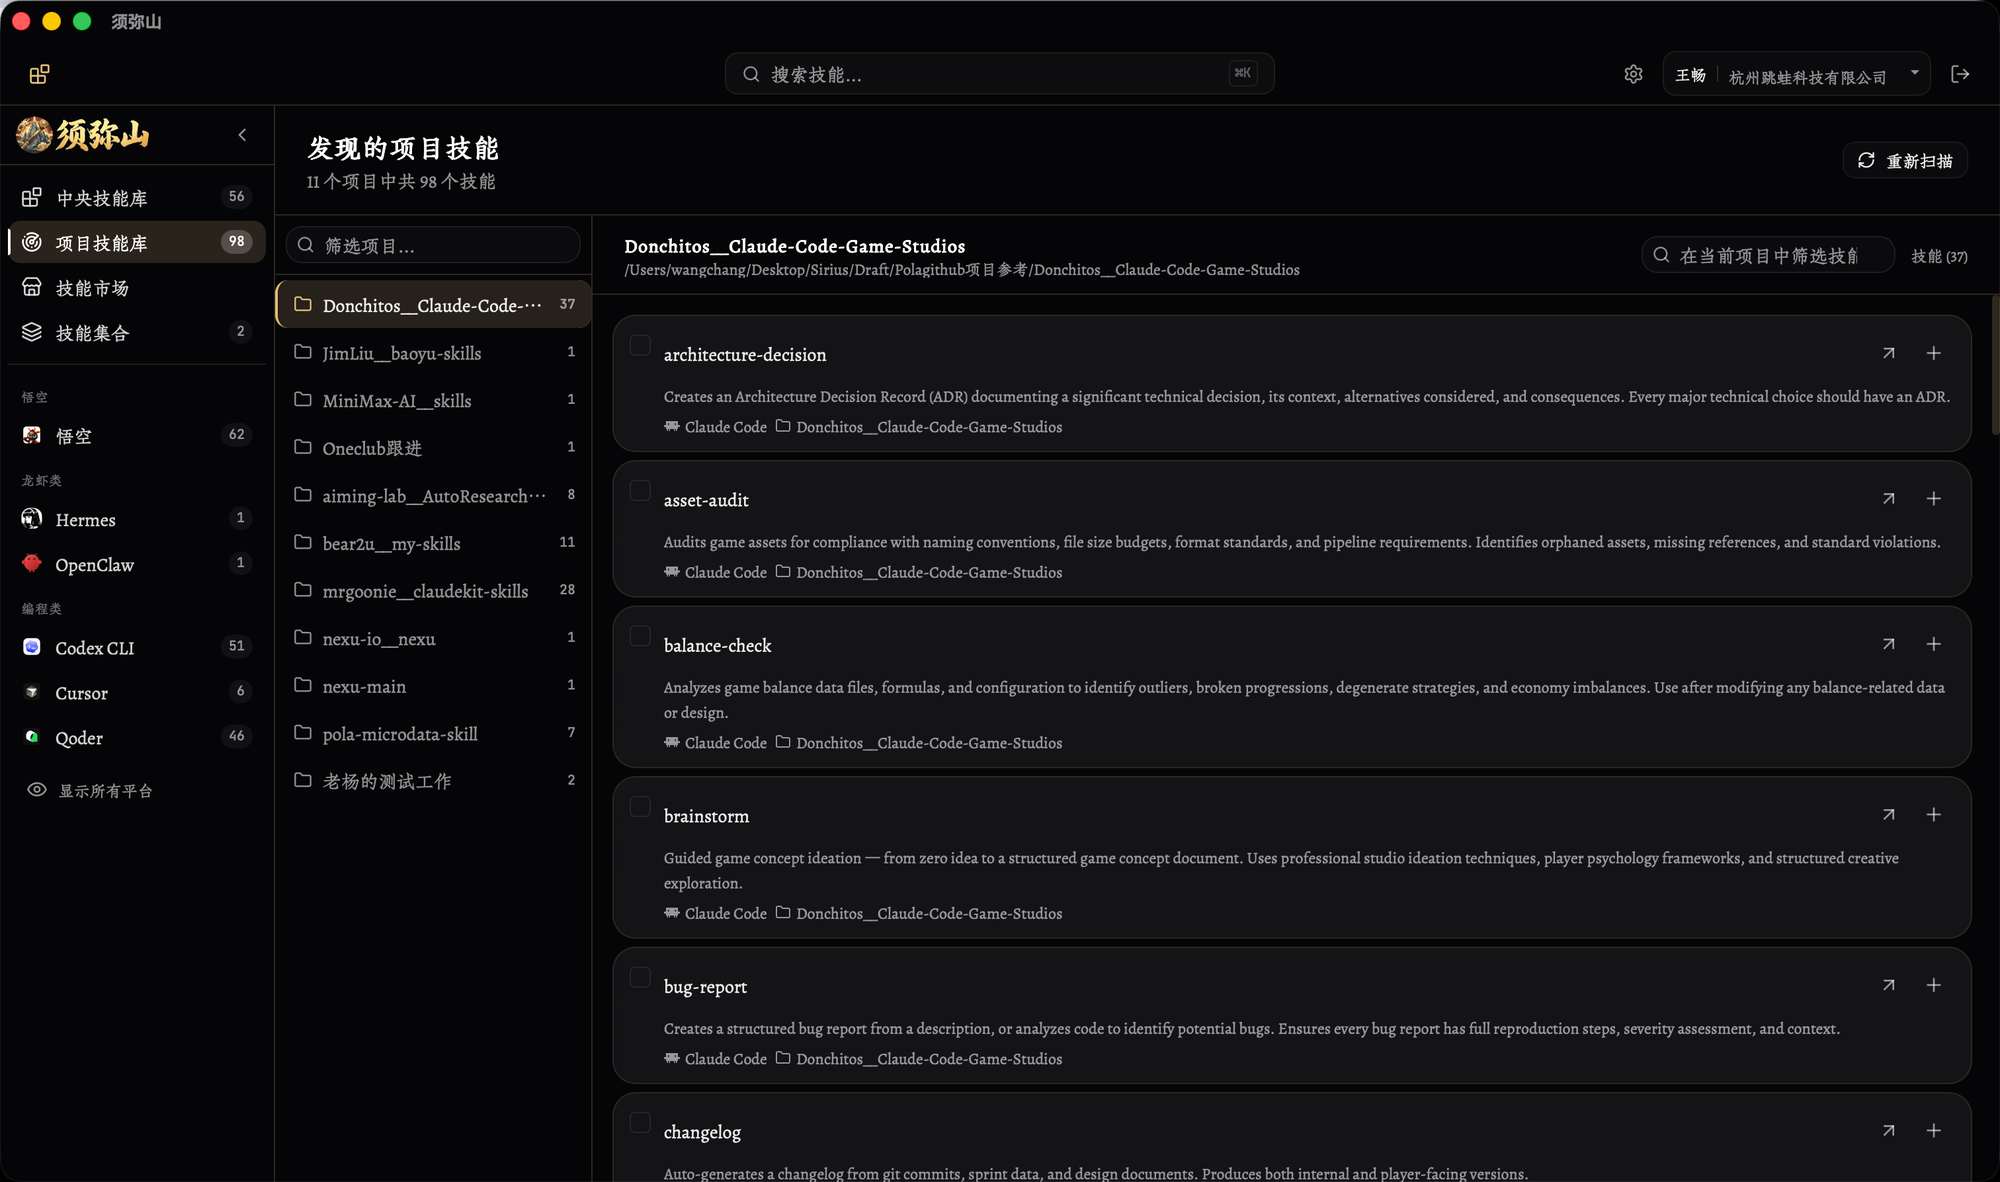This screenshot has width=2000, height=1182.
Task: Select the nexu-main project
Action: (434, 687)
